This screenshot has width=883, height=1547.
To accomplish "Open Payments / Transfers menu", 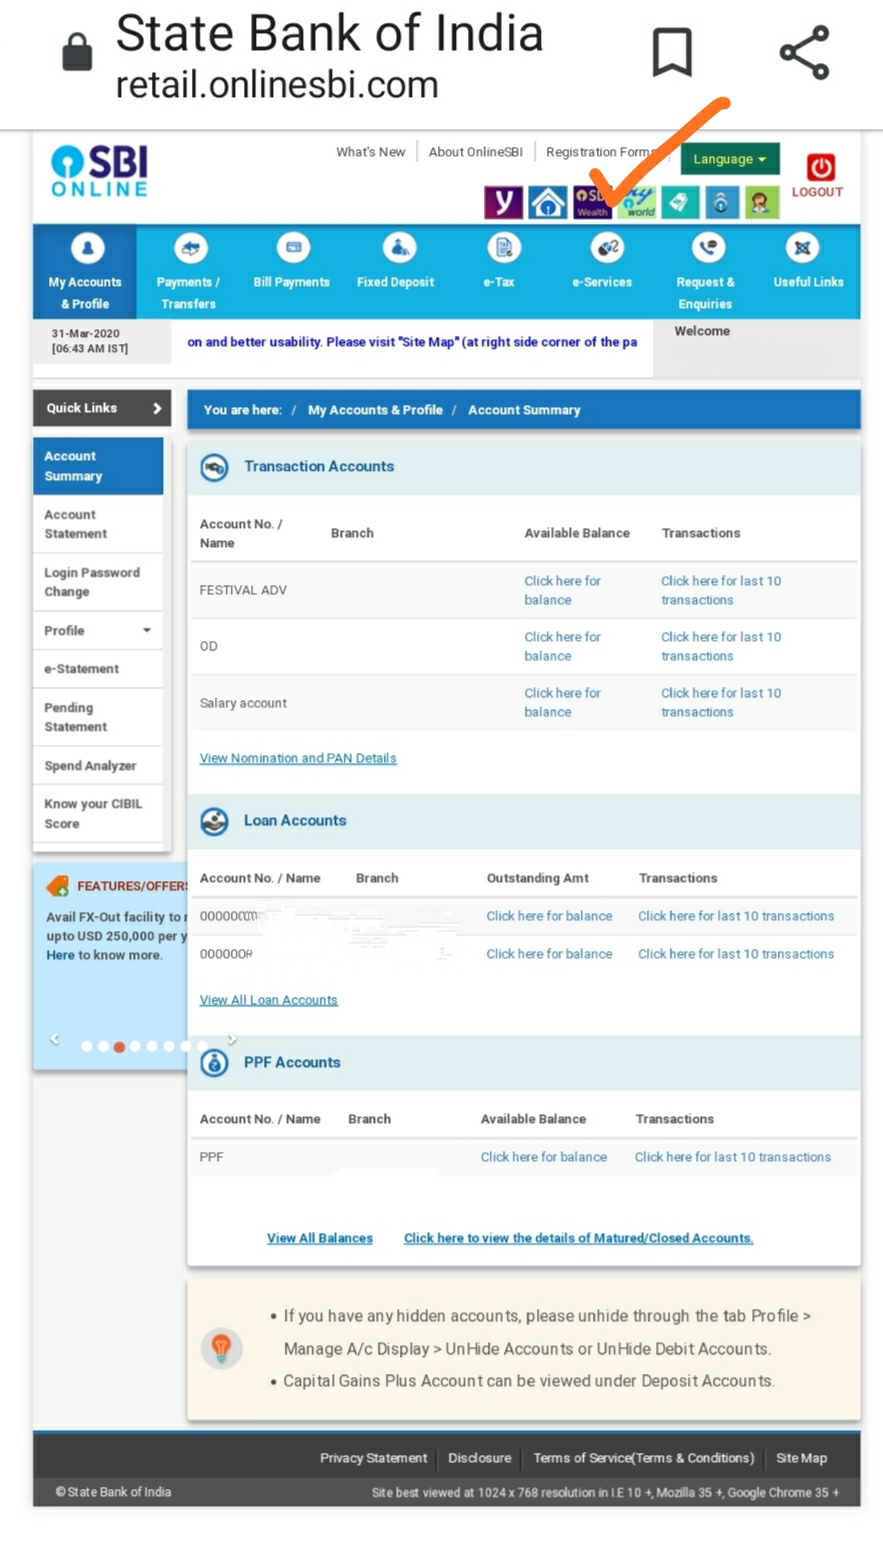I will pos(188,272).
